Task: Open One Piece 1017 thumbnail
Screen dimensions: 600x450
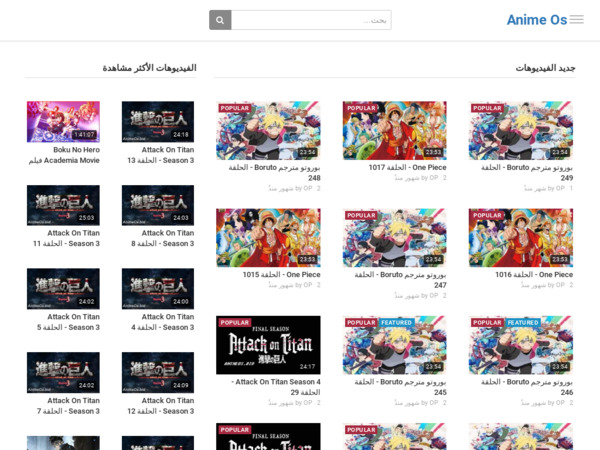Action: coord(395,130)
